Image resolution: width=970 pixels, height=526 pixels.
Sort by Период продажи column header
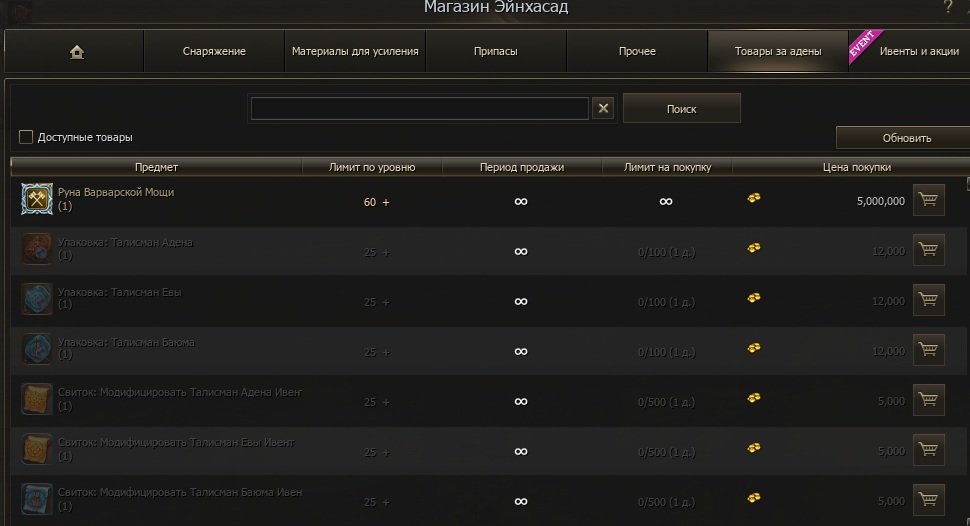coord(521,167)
